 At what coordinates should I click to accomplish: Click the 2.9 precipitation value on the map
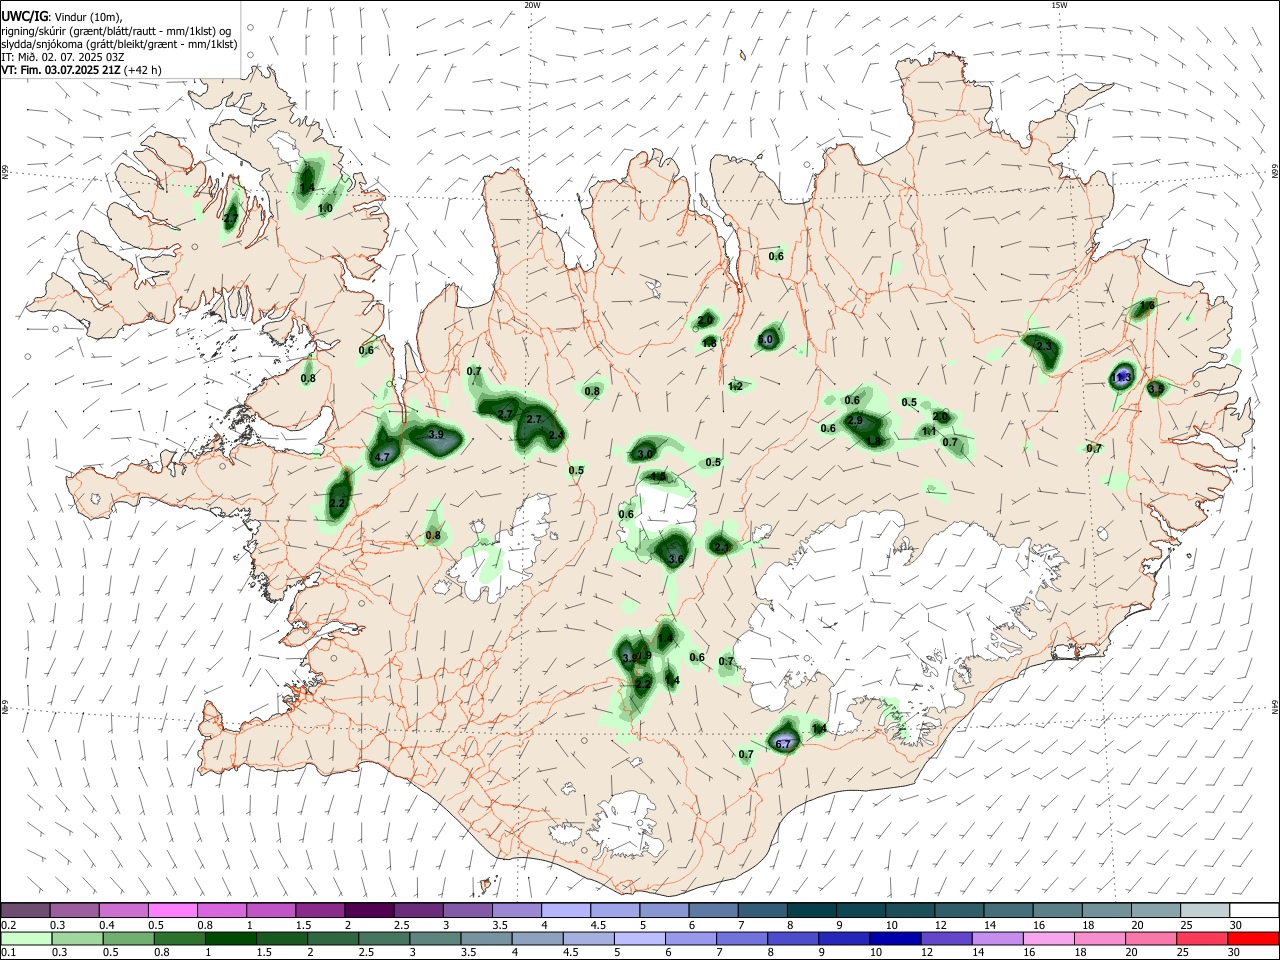tap(854, 421)
